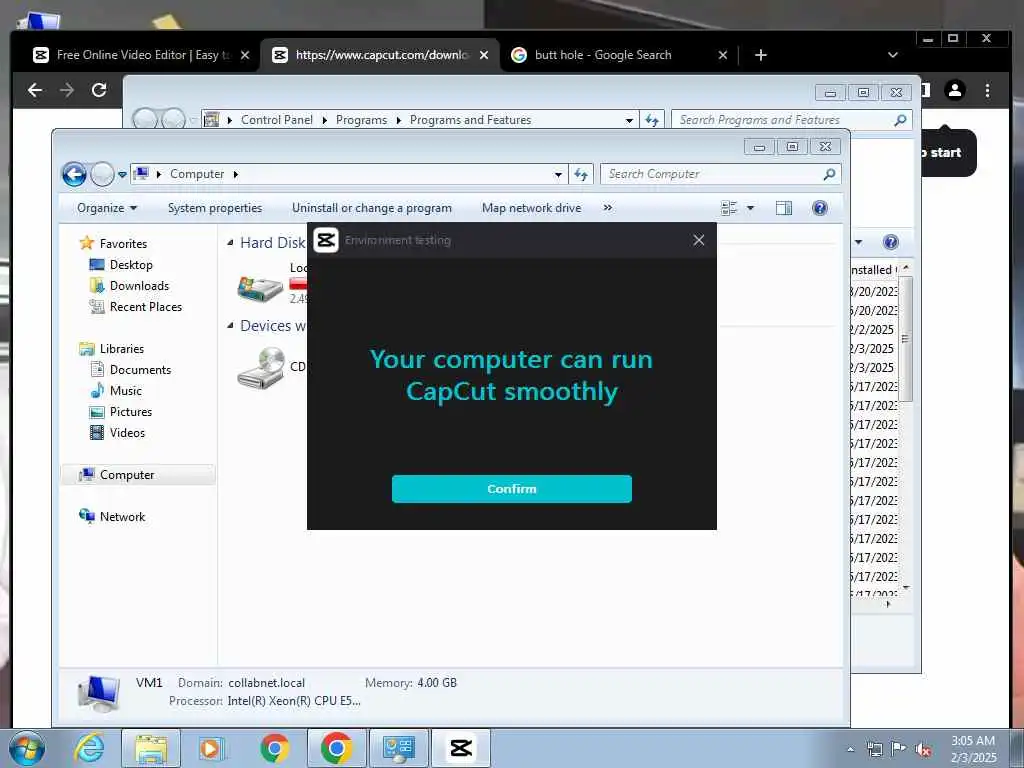Select the local hard disk drive icon

click(260, 287)
